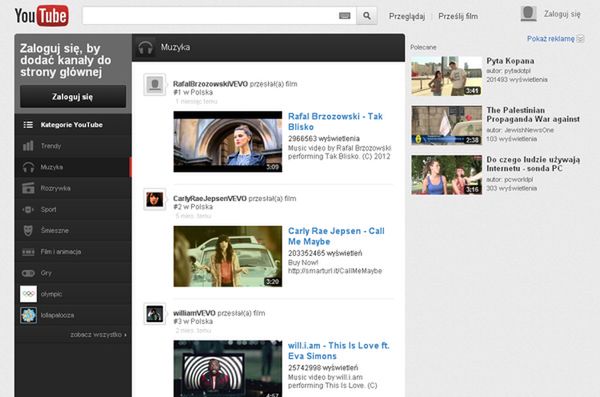Open Carly Rae Jepsen - Call Me Maybe link

click(336, 236)
